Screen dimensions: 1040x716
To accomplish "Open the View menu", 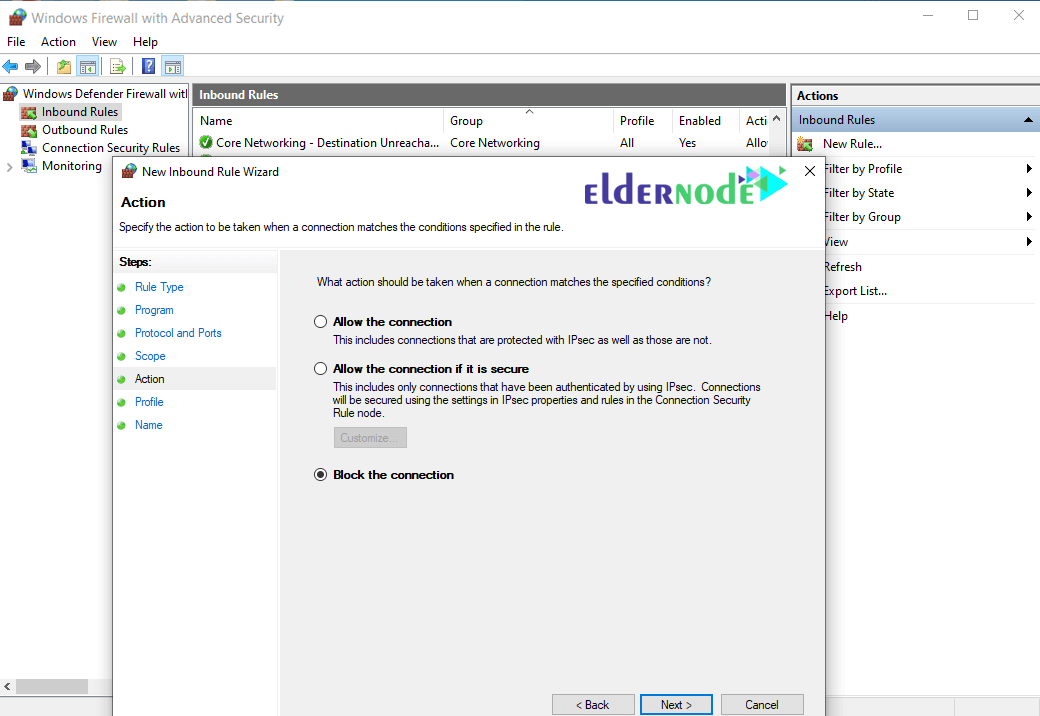I will pyautogui.click(x=104, y=42).
